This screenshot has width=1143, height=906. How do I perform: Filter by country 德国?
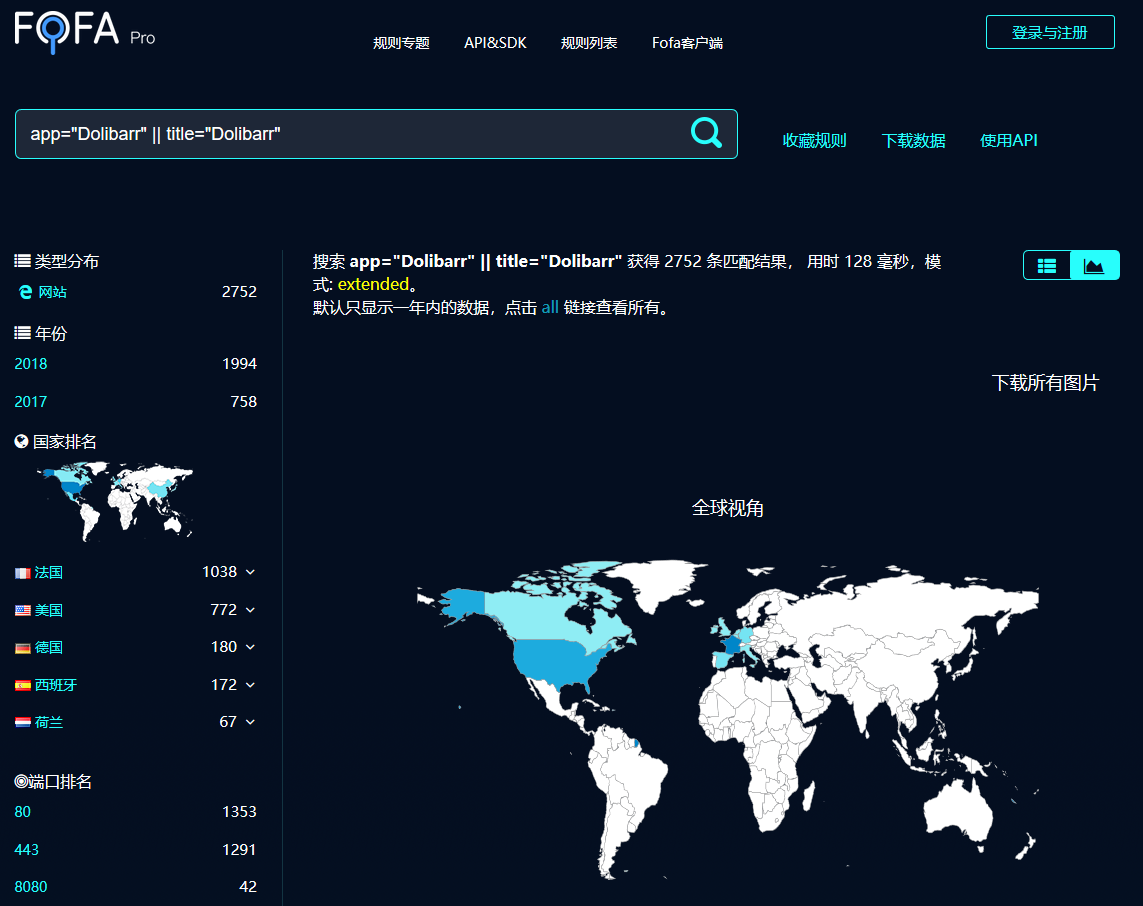(49, 647)
